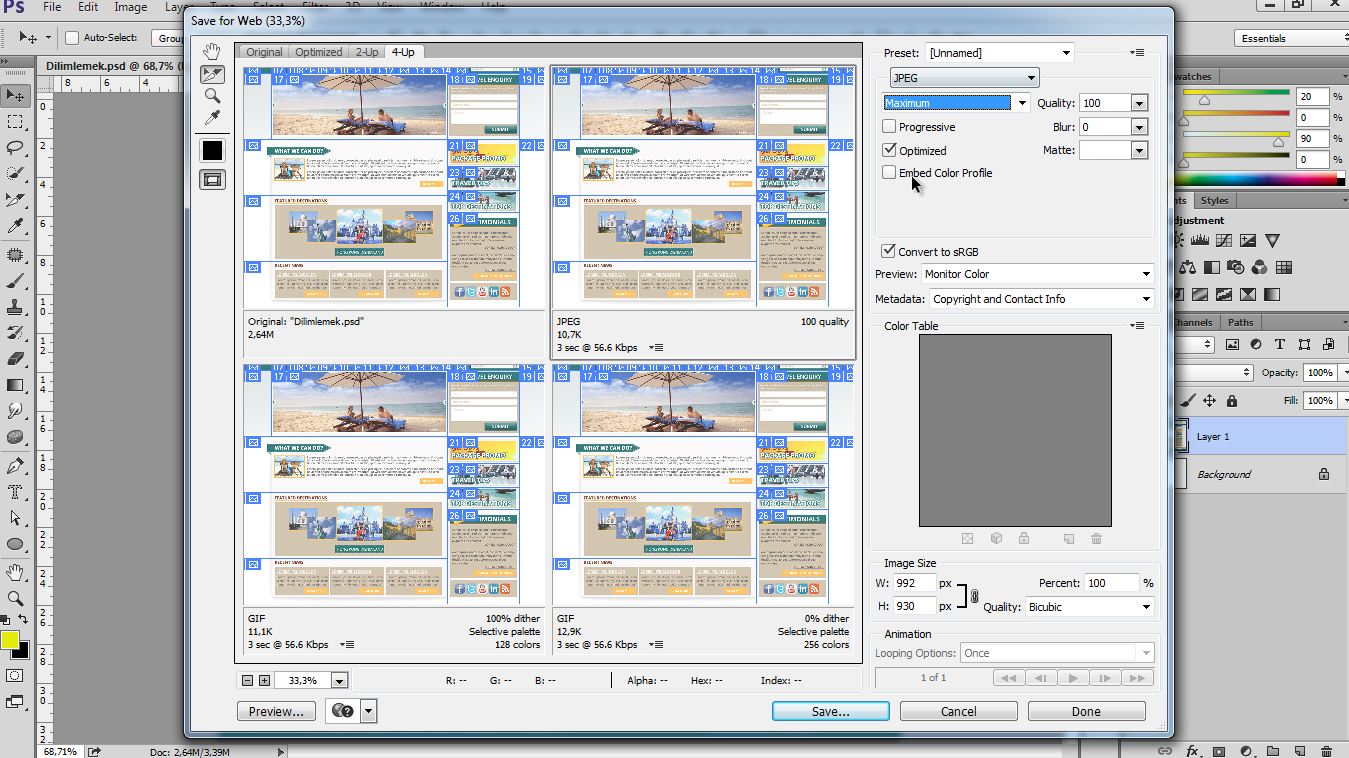Open the Blur value dropdown arrow
The width and height of the screenshot is (1349, 758).
(x=1138, y=127)
